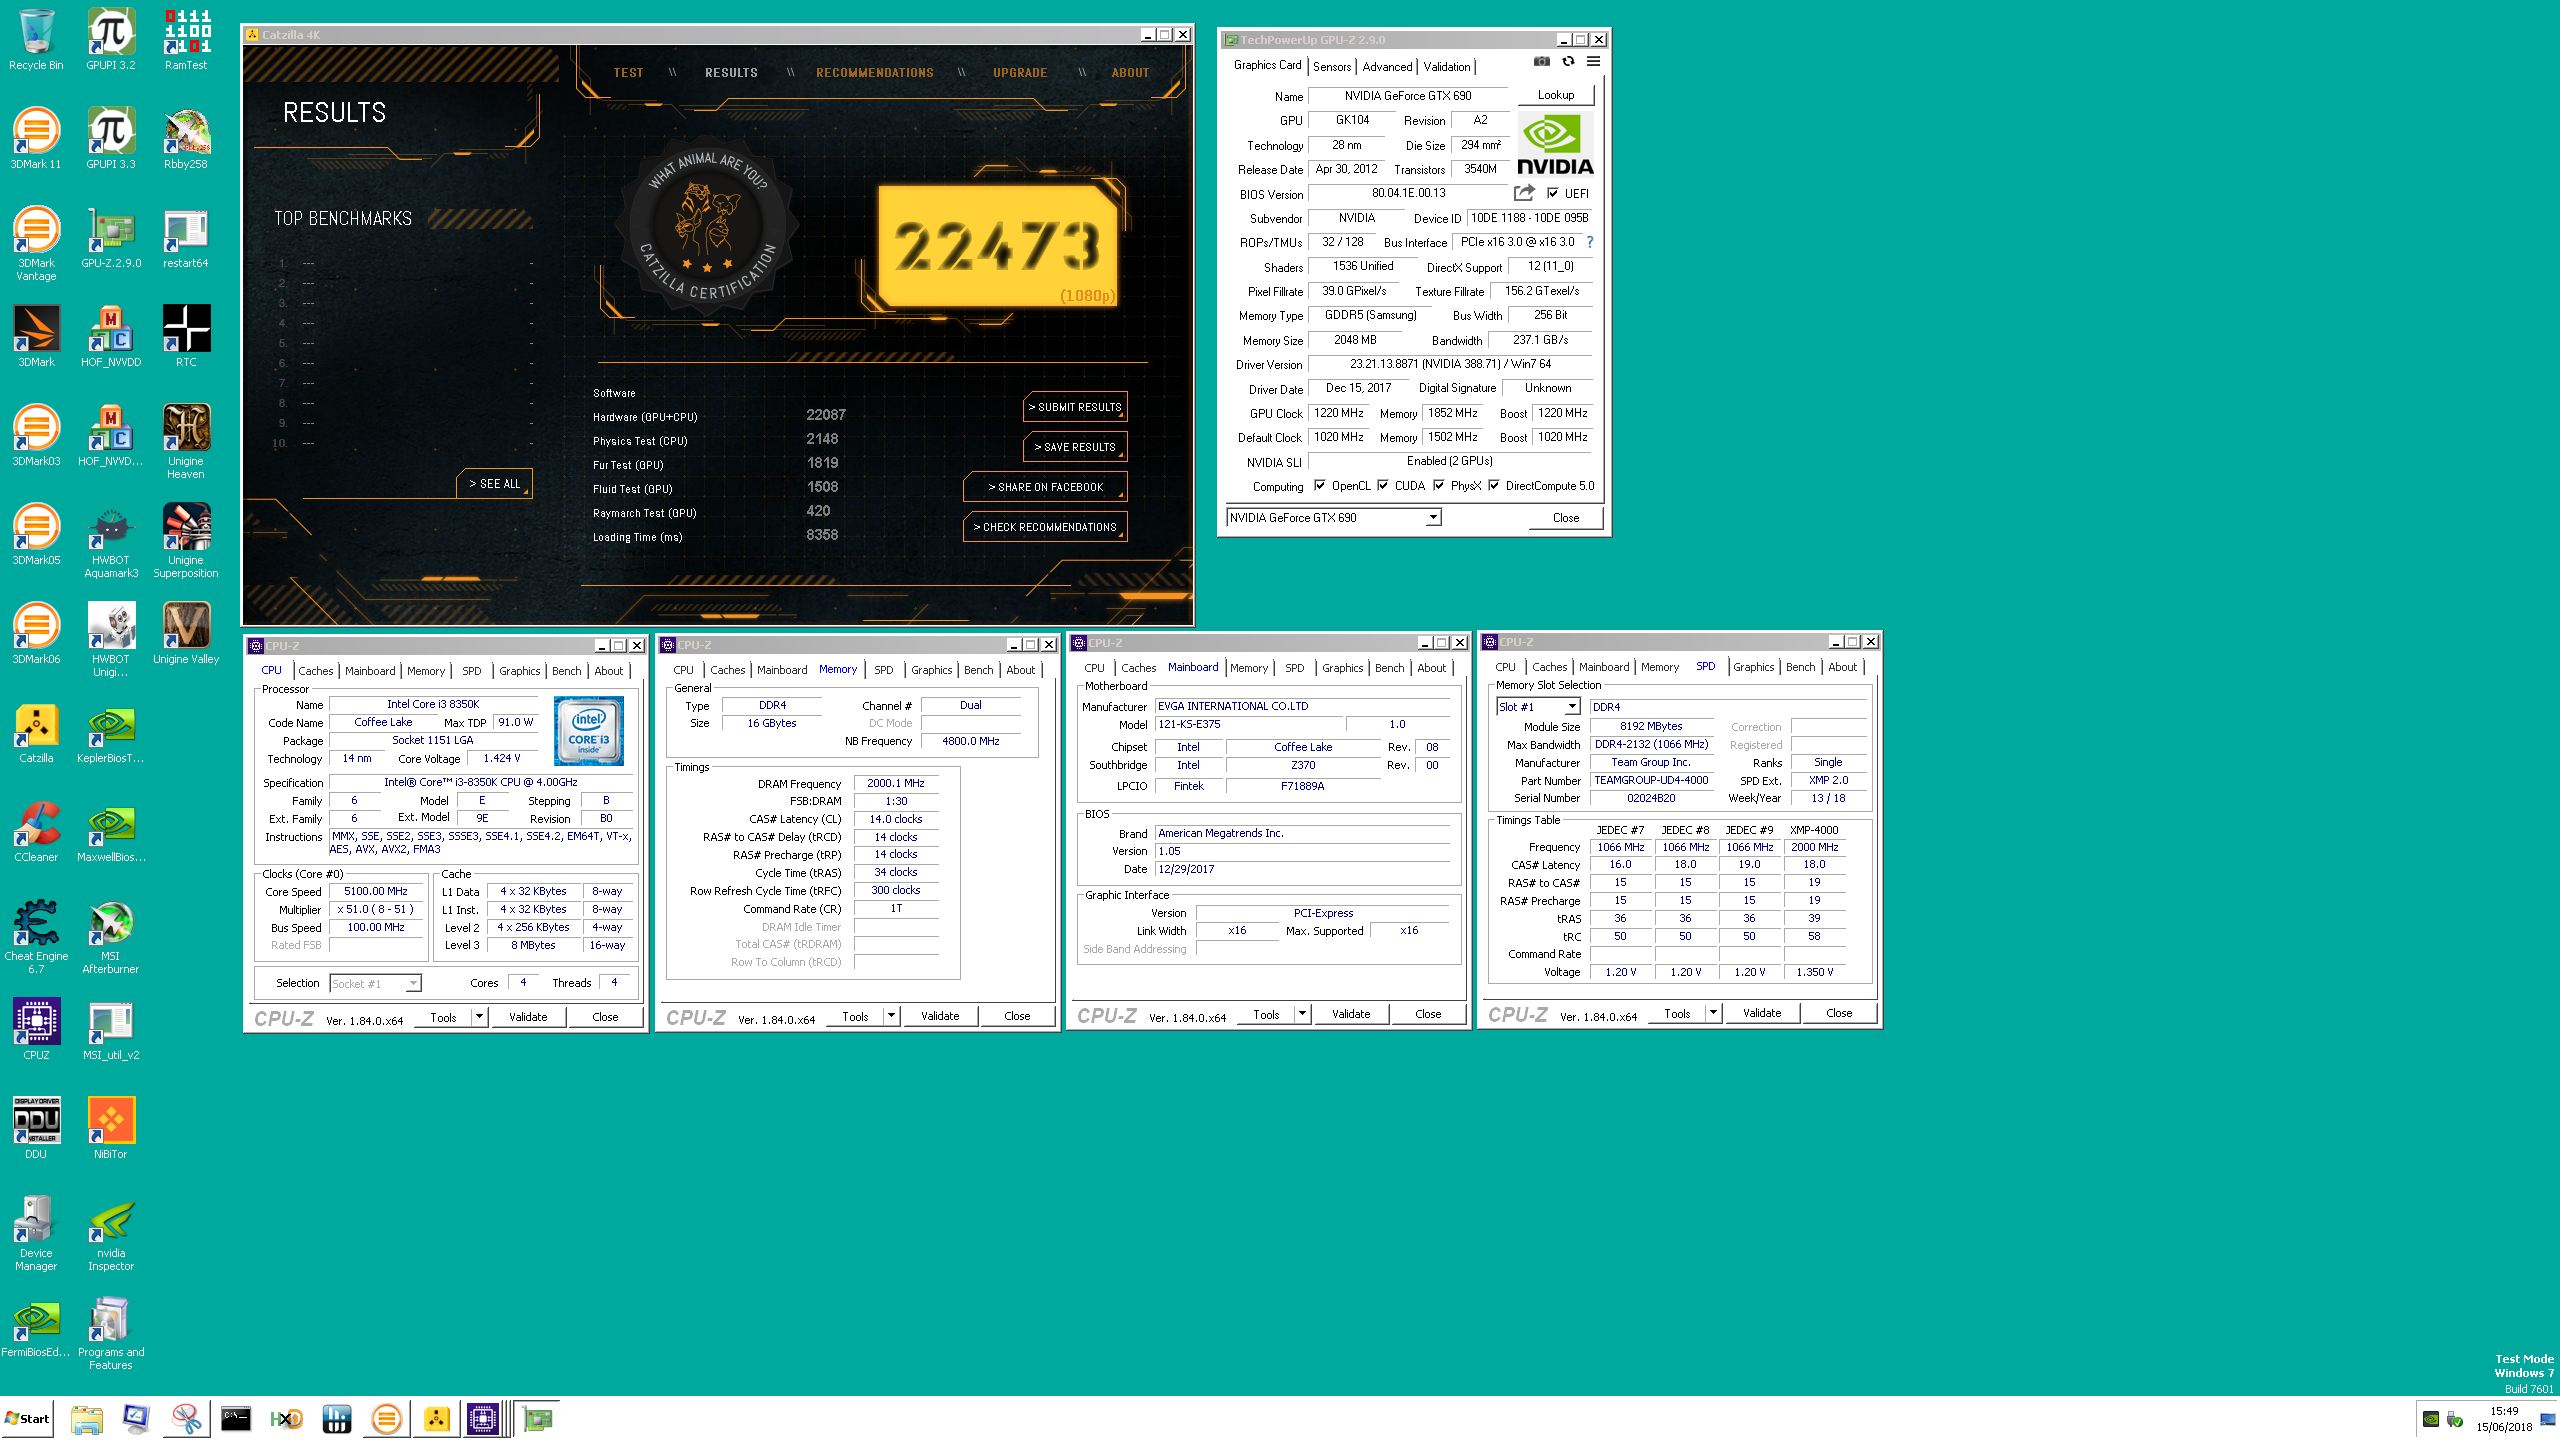Open the RTC desktop shortcut
This screenshot has height=1440, width=2560.
[x=186, y=336]
